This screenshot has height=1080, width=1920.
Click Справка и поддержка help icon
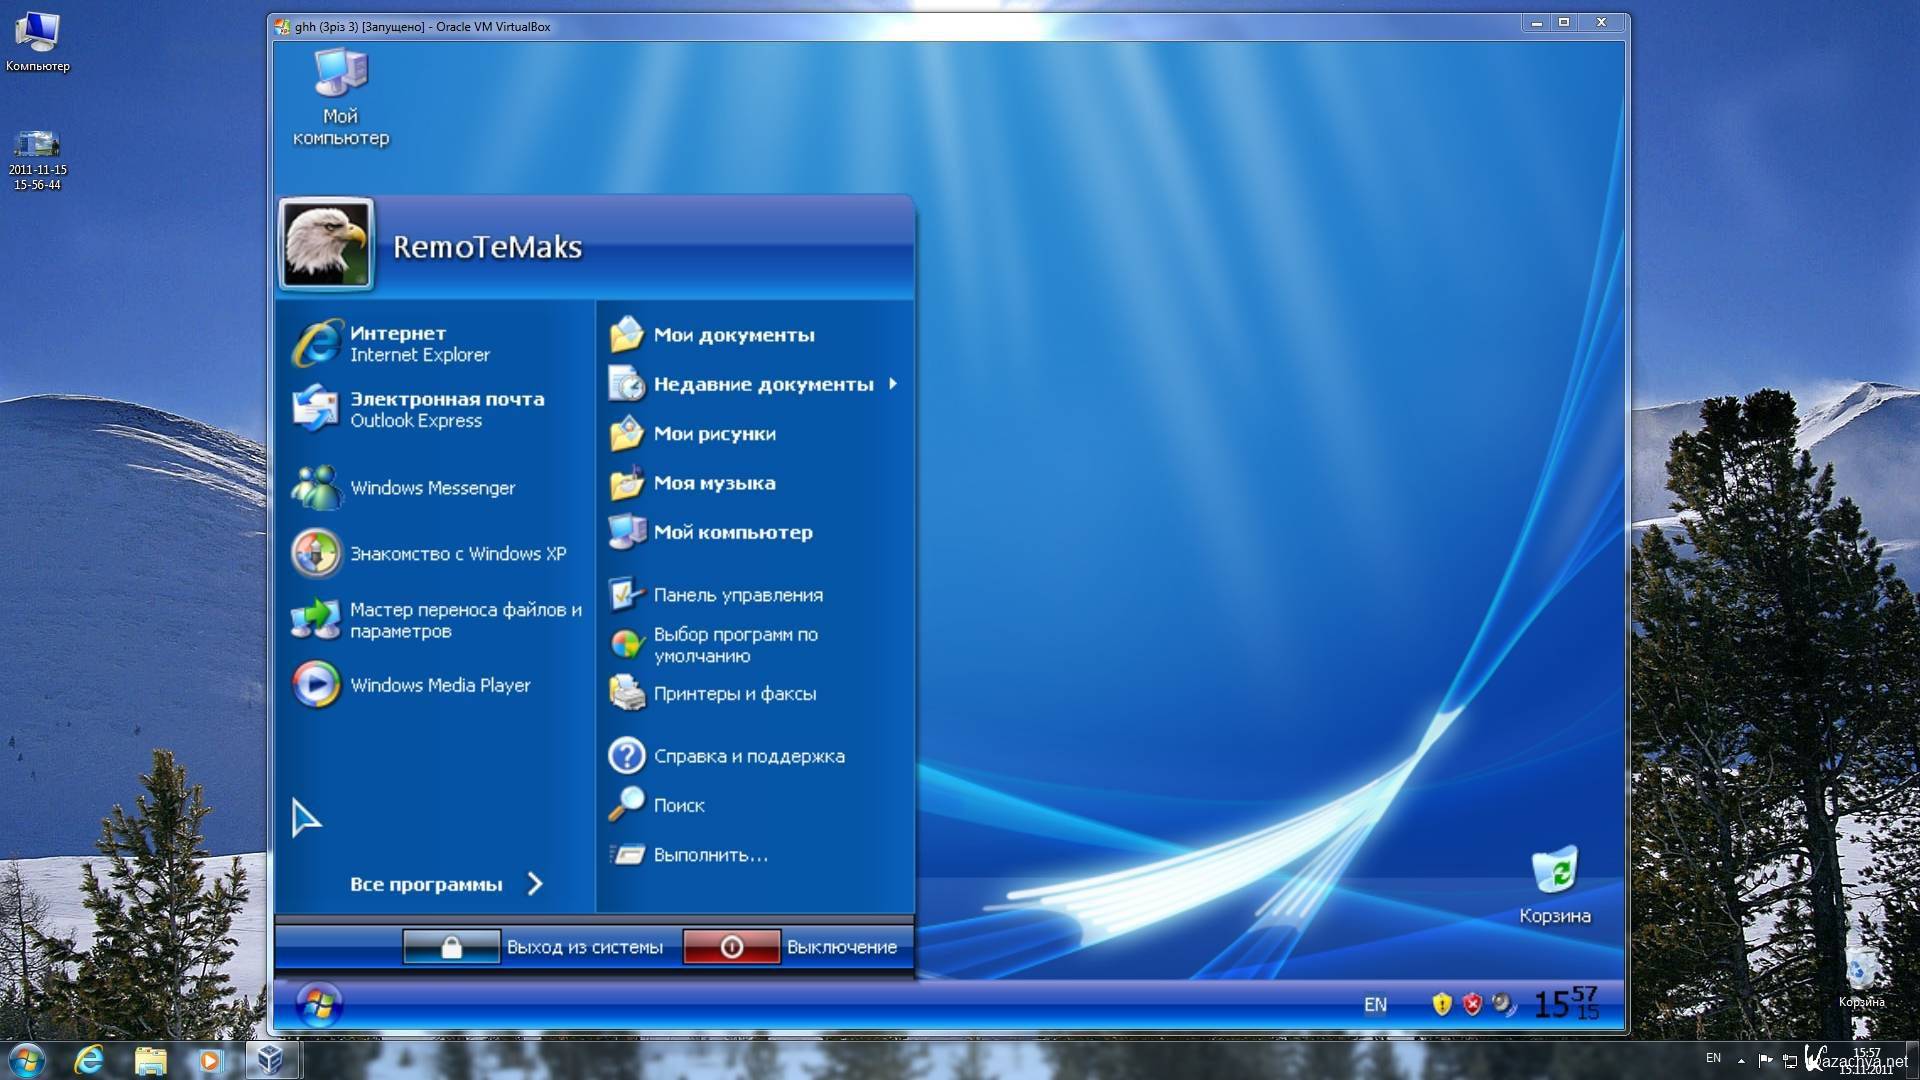(629, 756)
